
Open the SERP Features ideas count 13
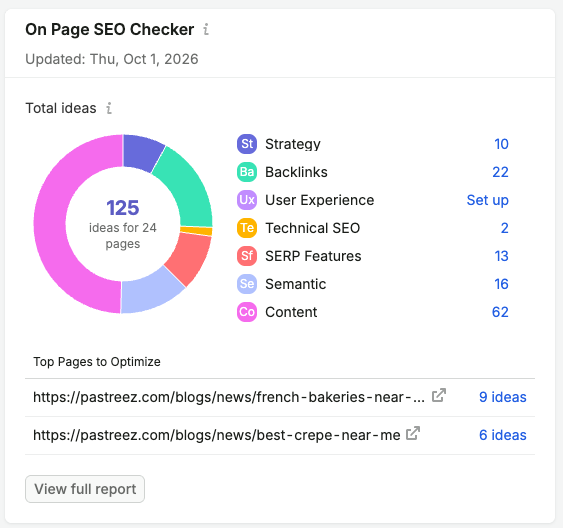[x=501, y=256]
